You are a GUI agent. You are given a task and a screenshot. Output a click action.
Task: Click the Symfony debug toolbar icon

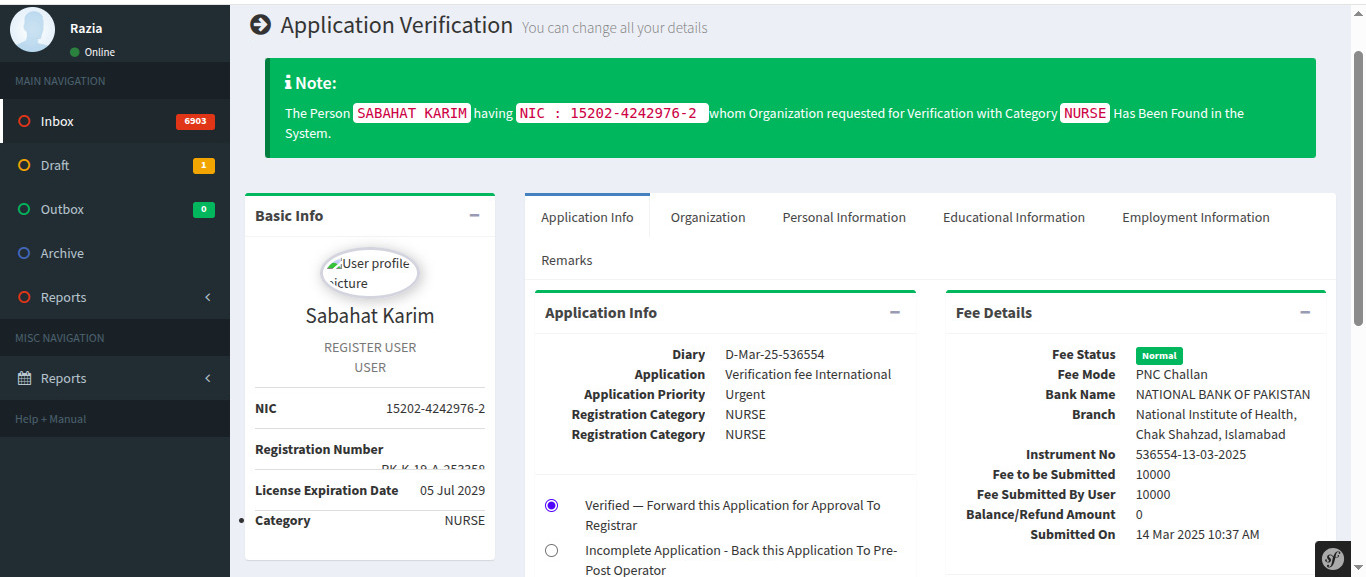pyautogui.click(x=1332, y=559)
